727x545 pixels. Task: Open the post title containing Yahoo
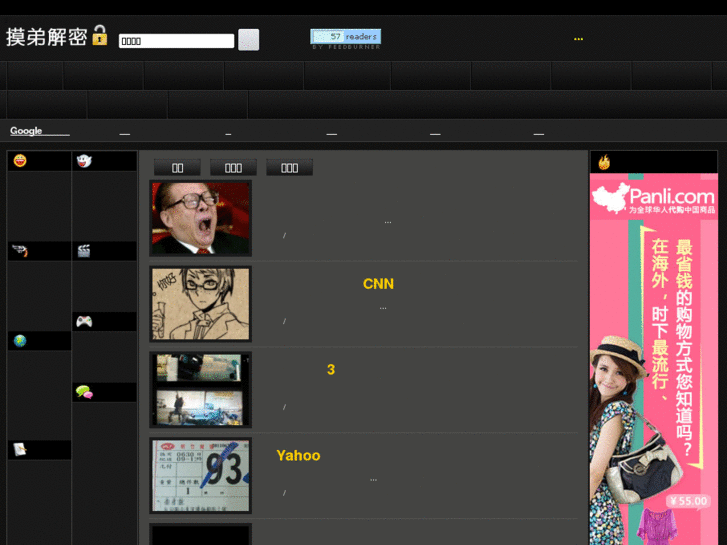click(298, 455)
